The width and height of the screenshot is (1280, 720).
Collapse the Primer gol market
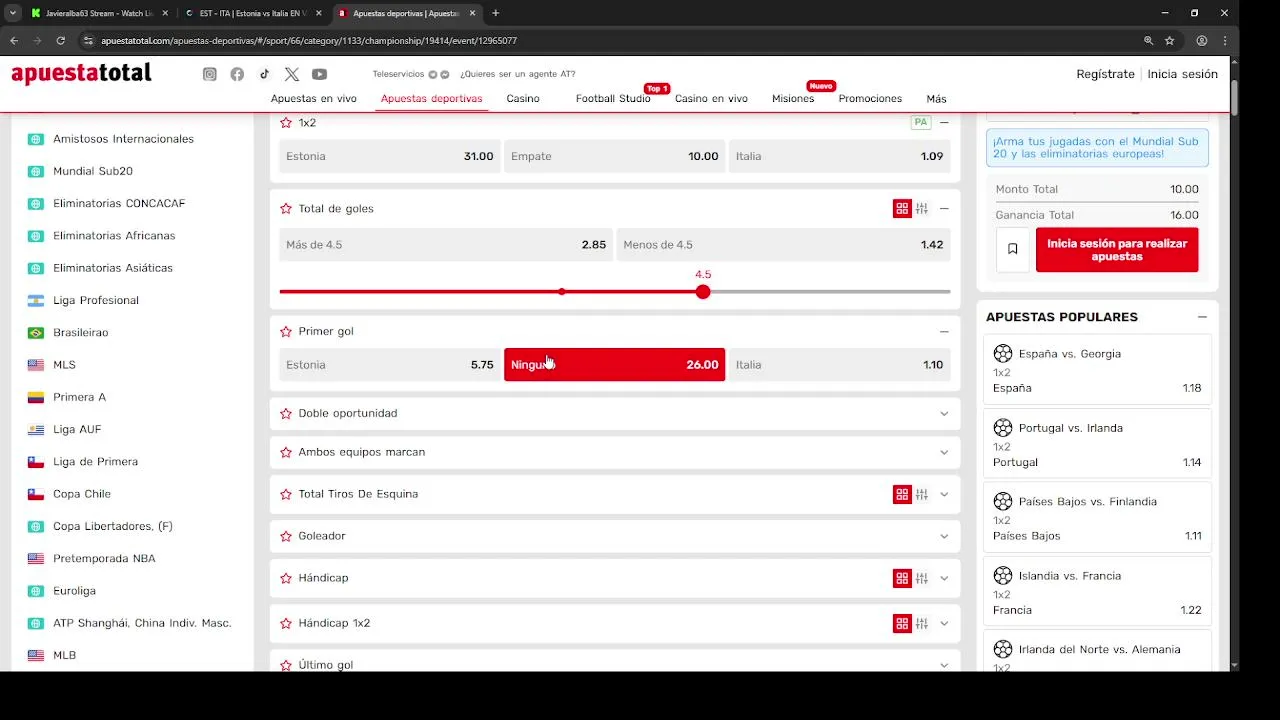click(944, 331)
